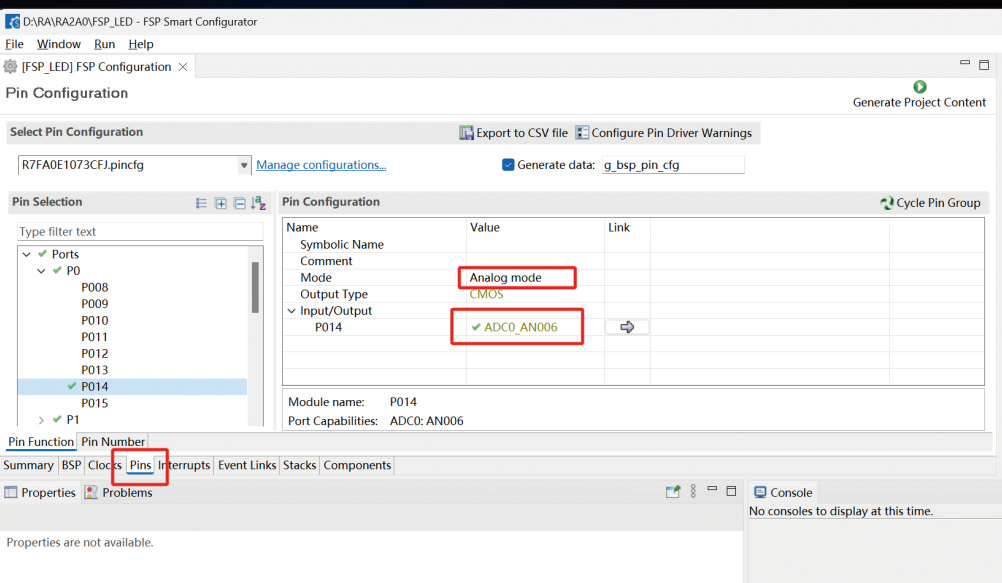This screenshot has width=1002, height=583.
Task: Select pin P015 in the tree
Action: (x=95, y=403)
